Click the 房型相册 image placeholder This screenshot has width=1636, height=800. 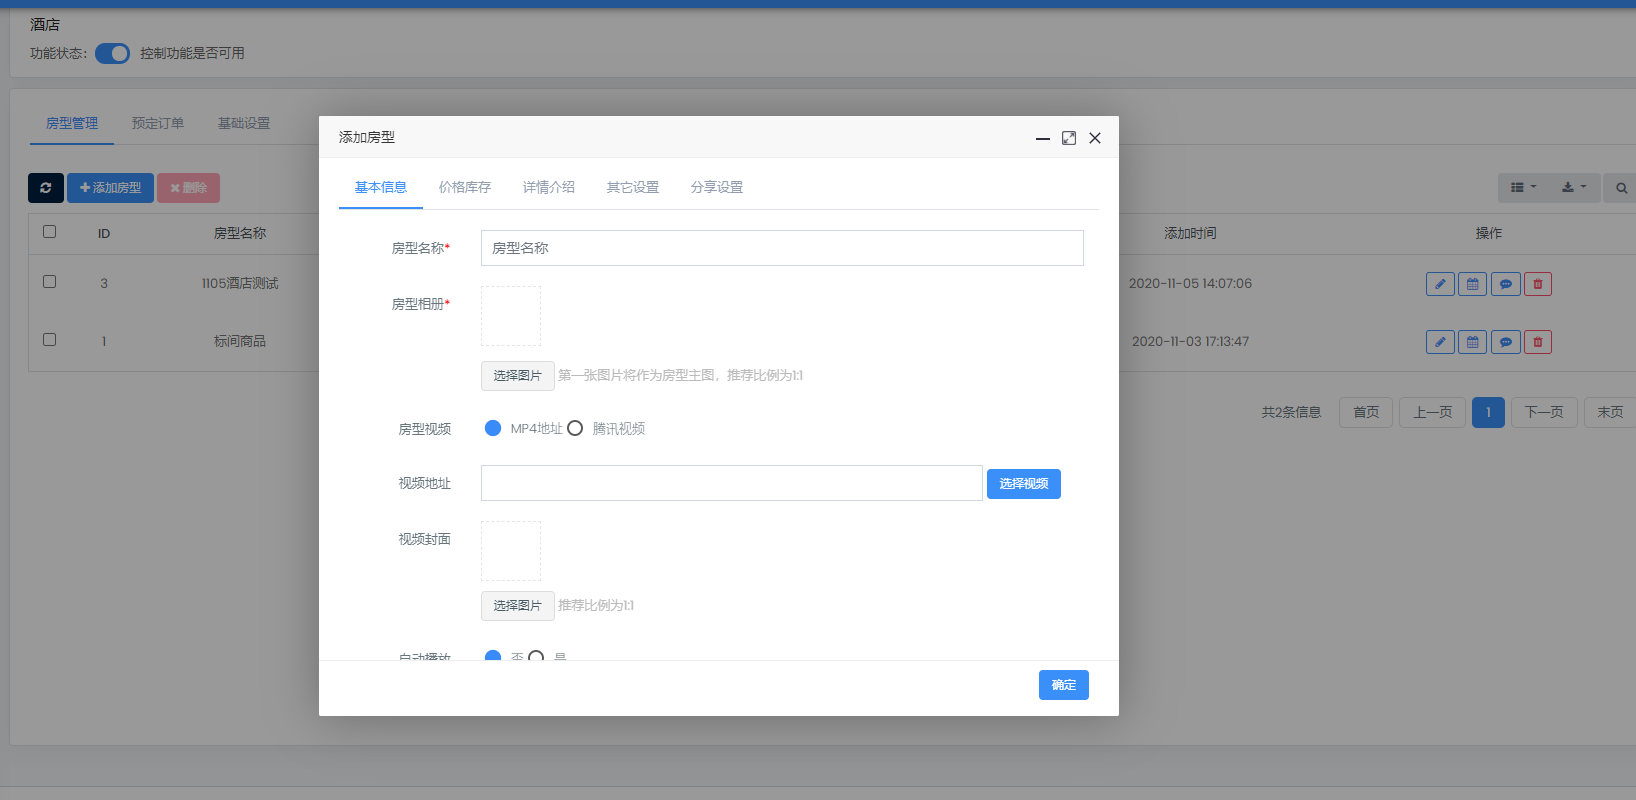(511, 316)
